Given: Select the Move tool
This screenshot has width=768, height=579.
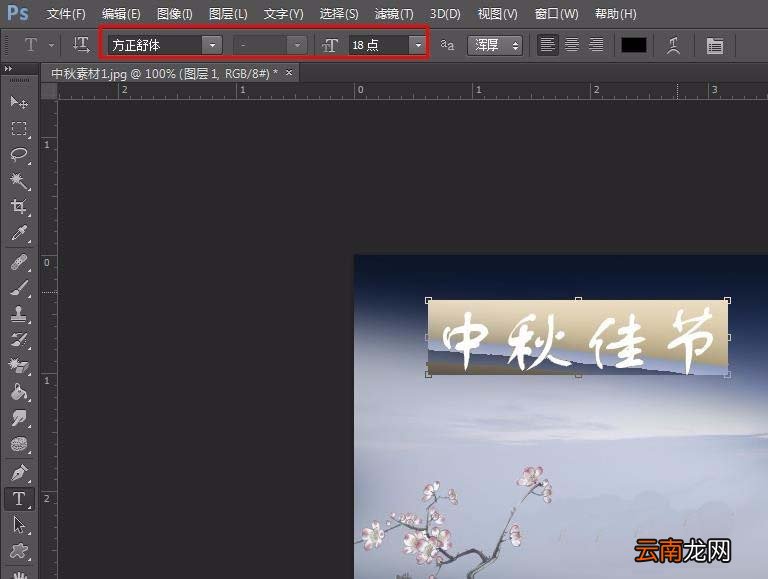Looking at the screenshot, I should 19,102.
